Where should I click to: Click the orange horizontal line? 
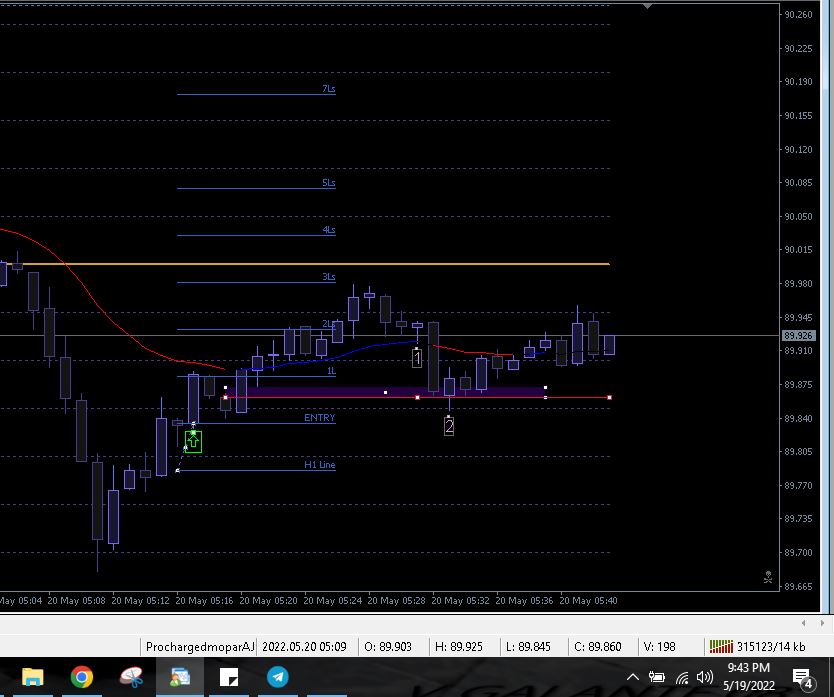click(305, 263)
